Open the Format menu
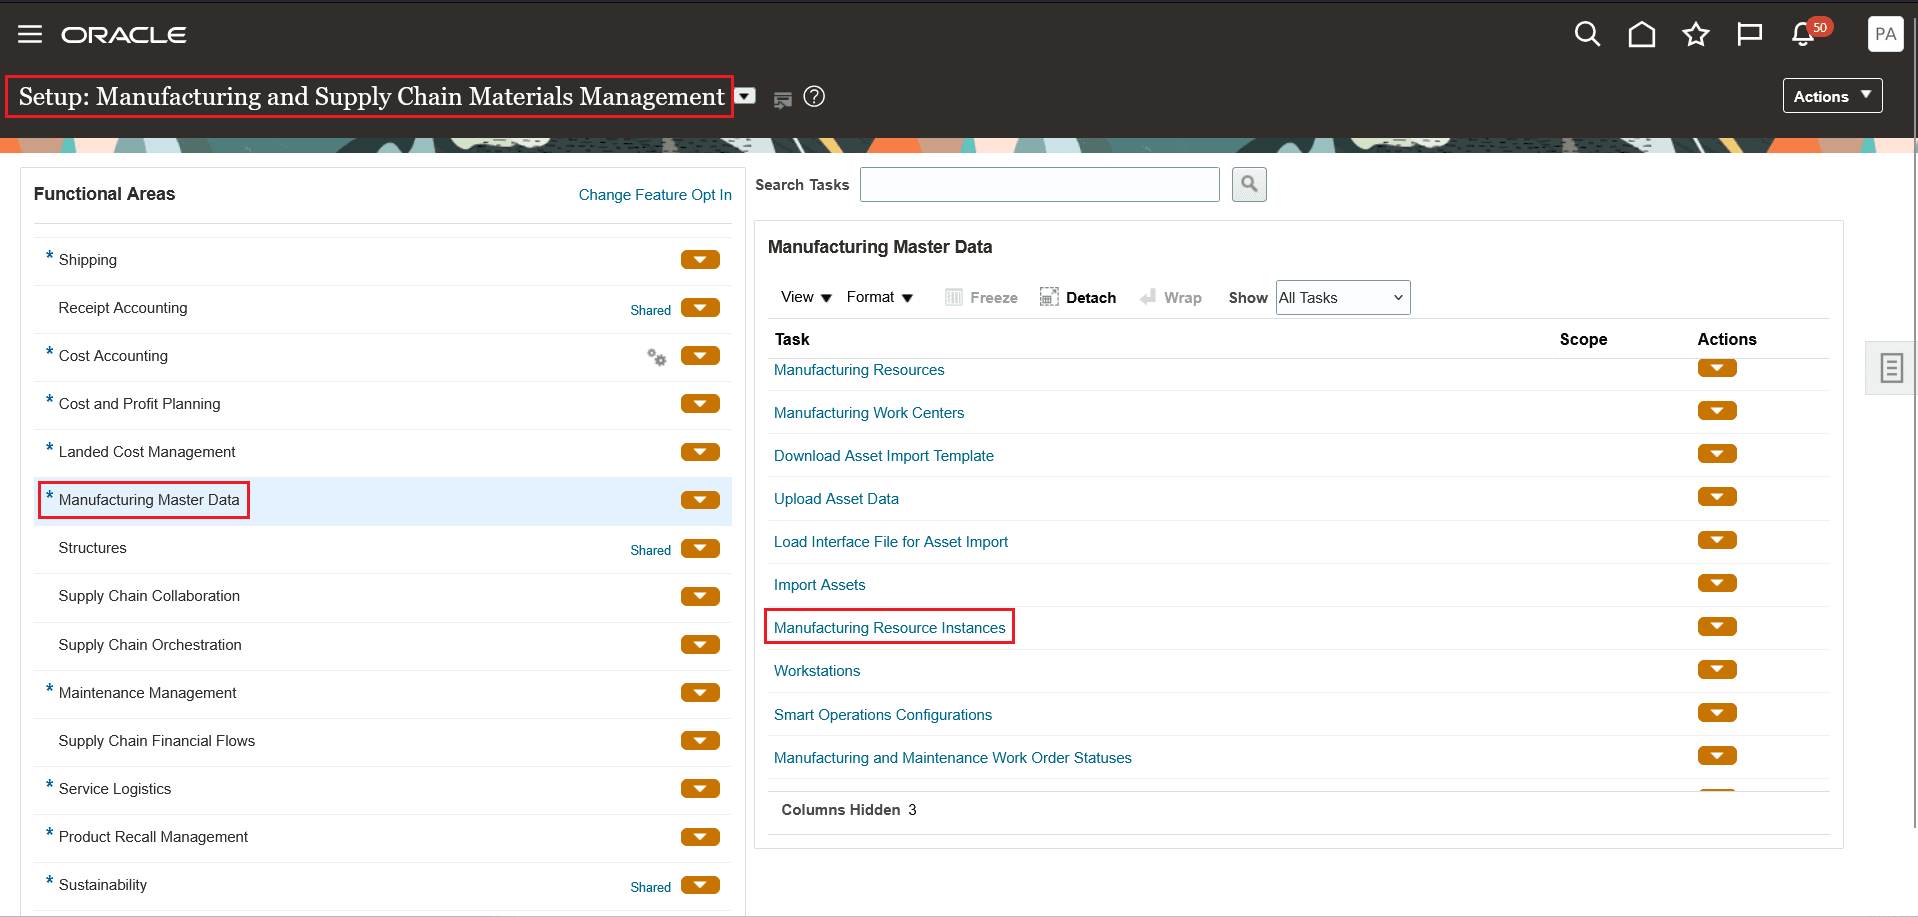The height and width of the screenshot is (917, 1918). (878, 297)
